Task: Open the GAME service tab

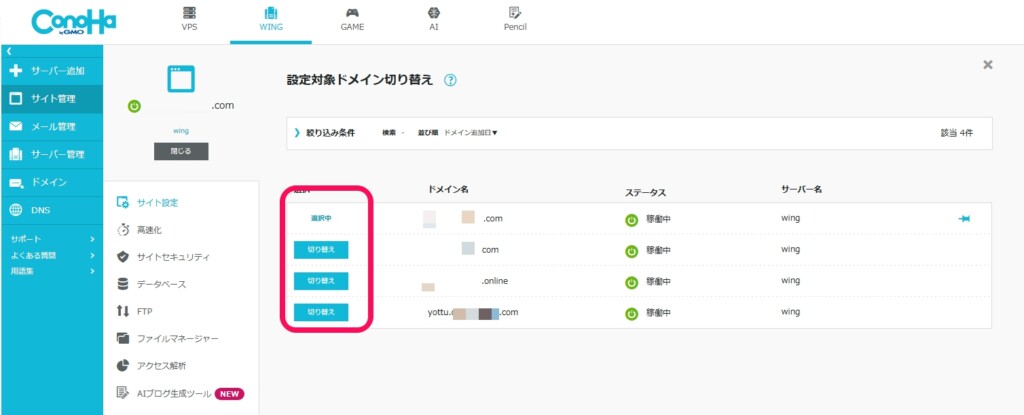Action: point(352,20)
